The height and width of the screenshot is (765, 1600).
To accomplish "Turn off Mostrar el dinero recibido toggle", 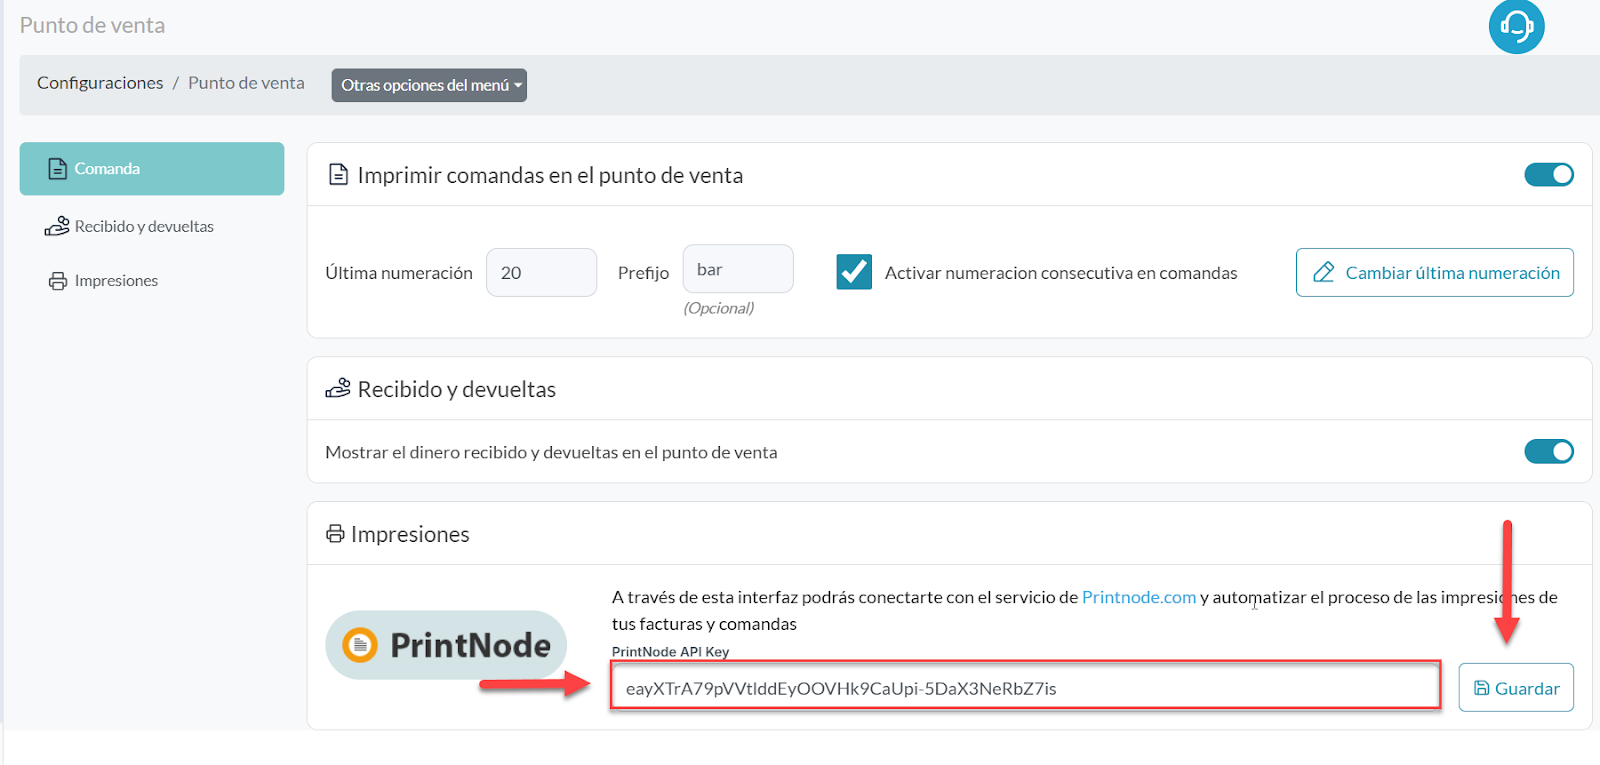I will pyautogui.click(x=1548, y=452).
